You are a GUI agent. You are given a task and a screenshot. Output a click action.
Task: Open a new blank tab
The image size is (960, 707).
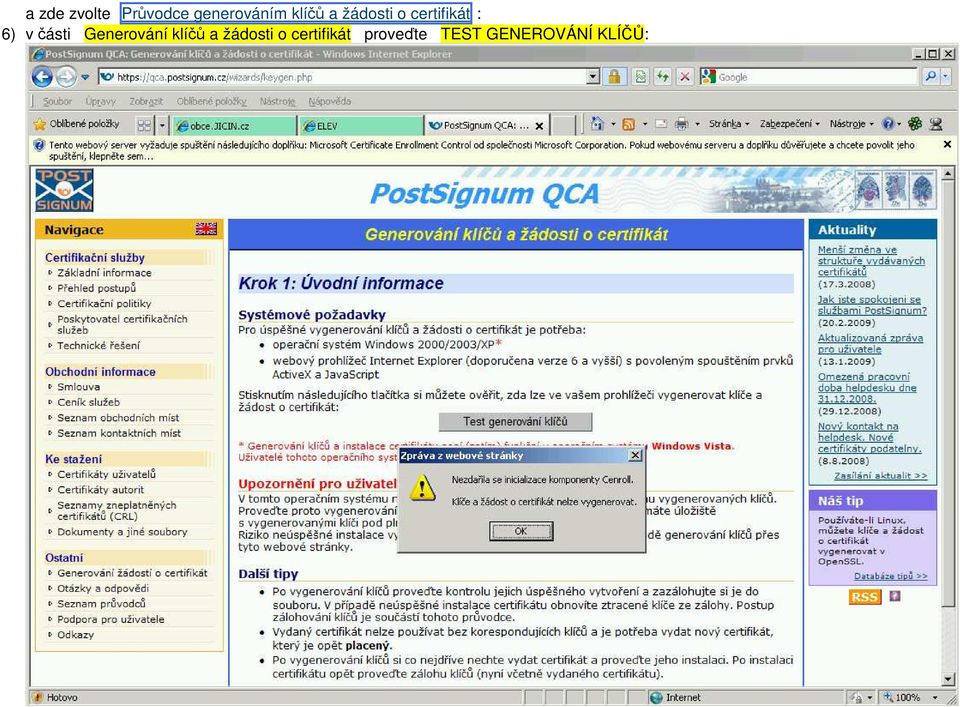click(563, 125)
